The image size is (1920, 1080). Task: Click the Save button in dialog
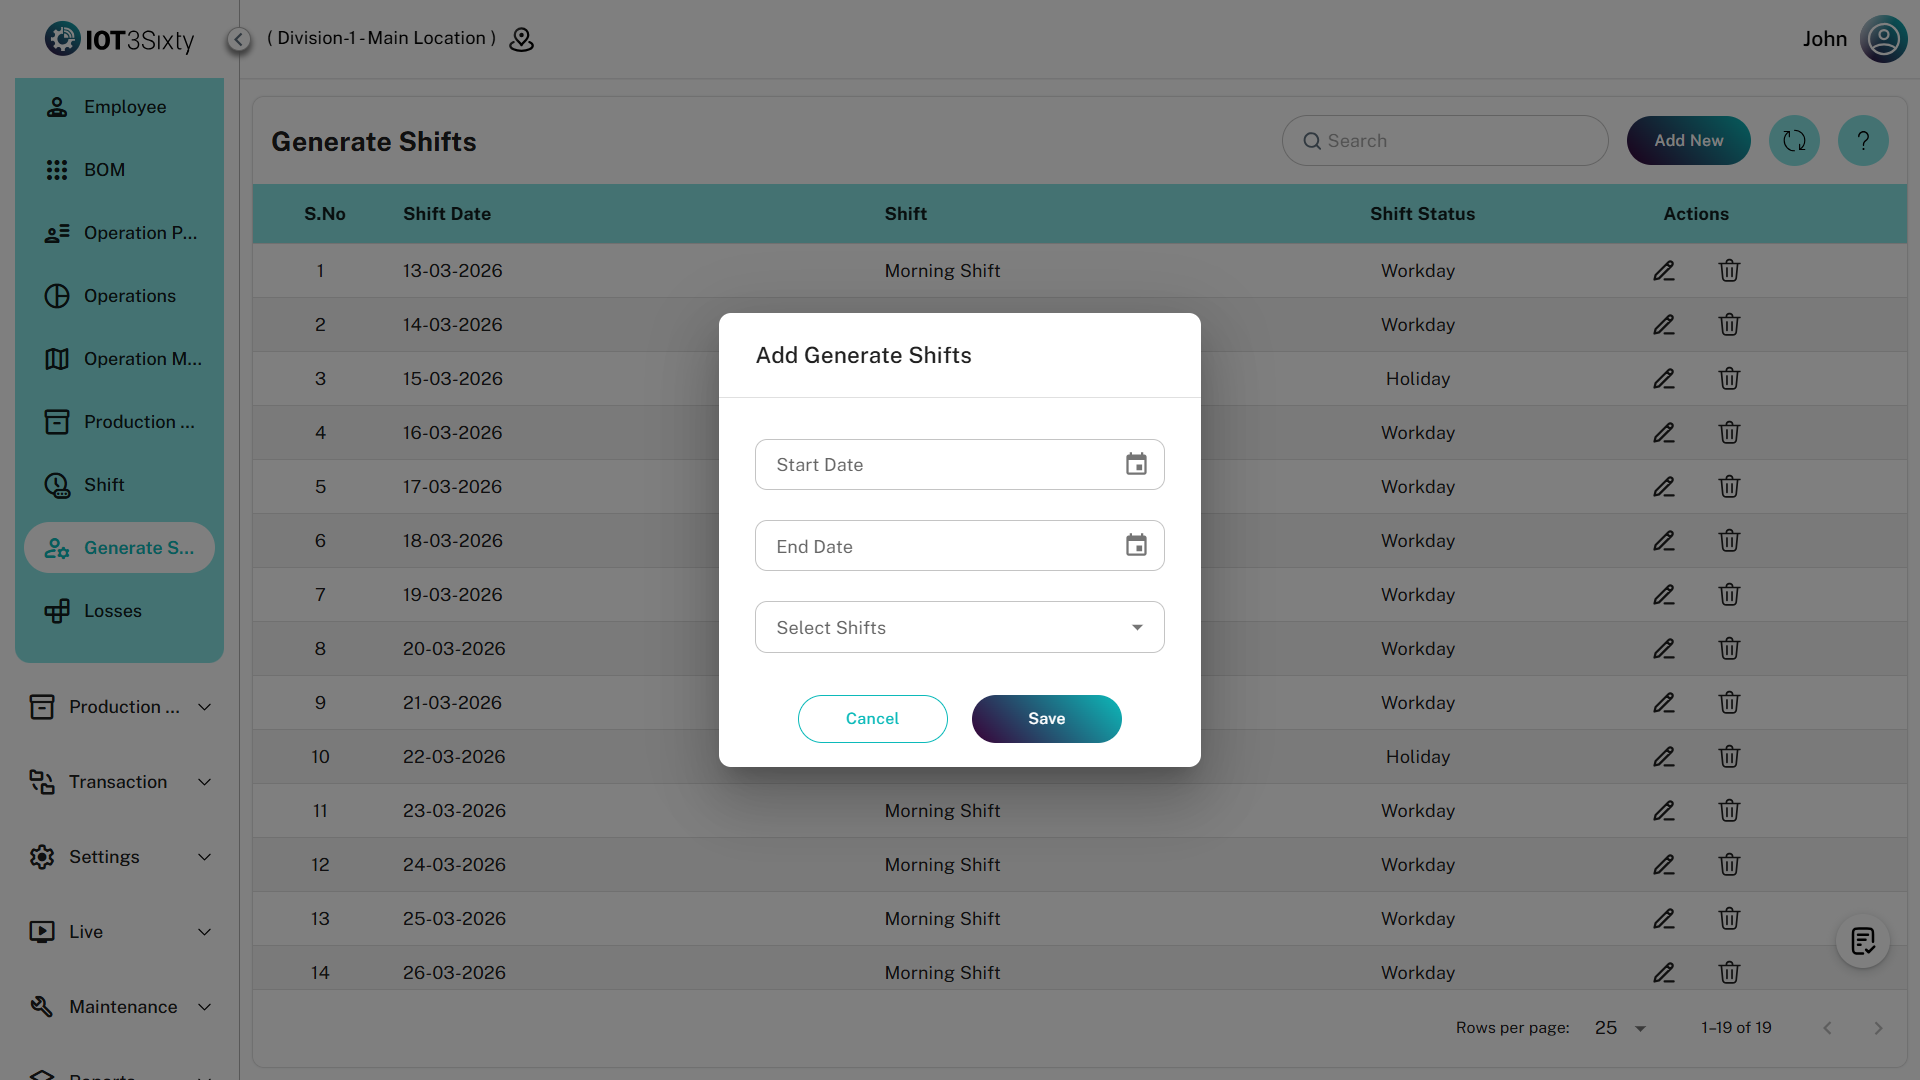(1046, 719)
